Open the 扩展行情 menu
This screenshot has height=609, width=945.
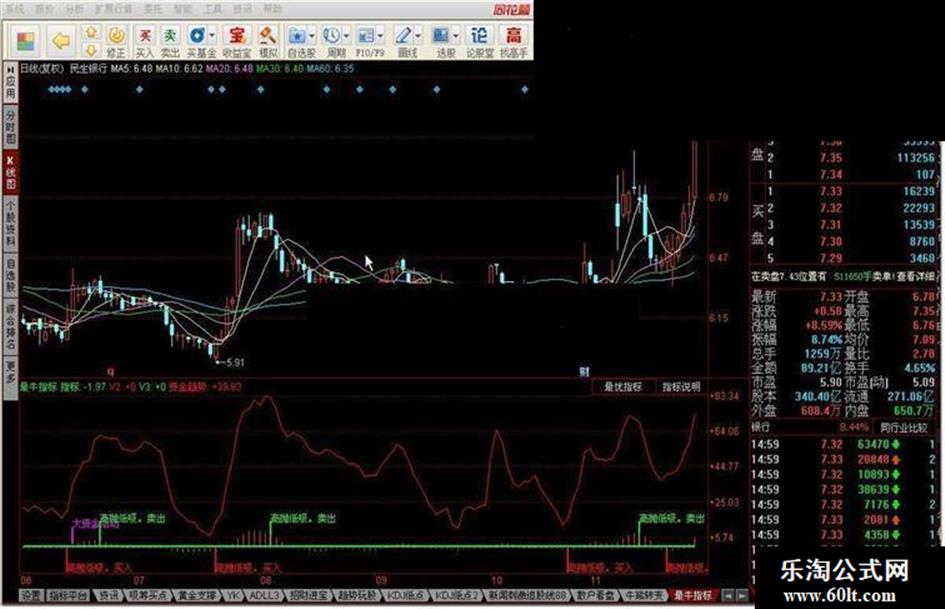coord(113,9)
